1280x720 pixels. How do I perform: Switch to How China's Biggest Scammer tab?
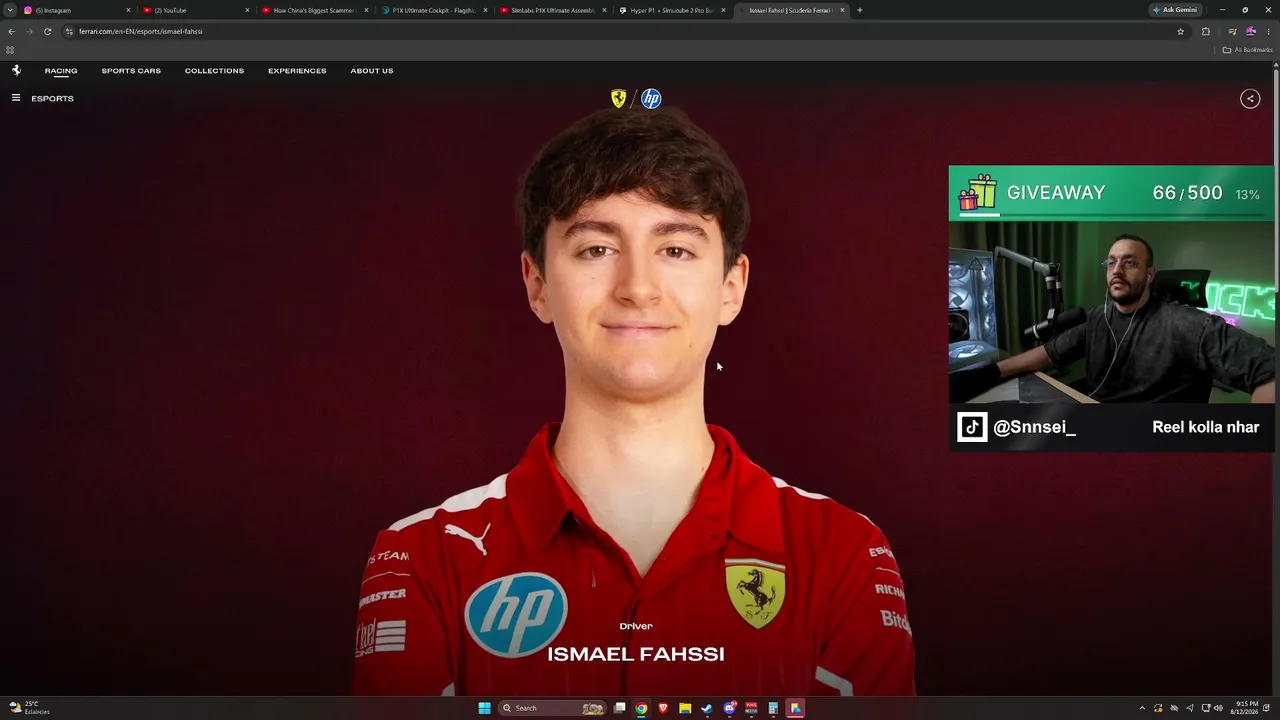pyautogui.click(x=314, y=10)
